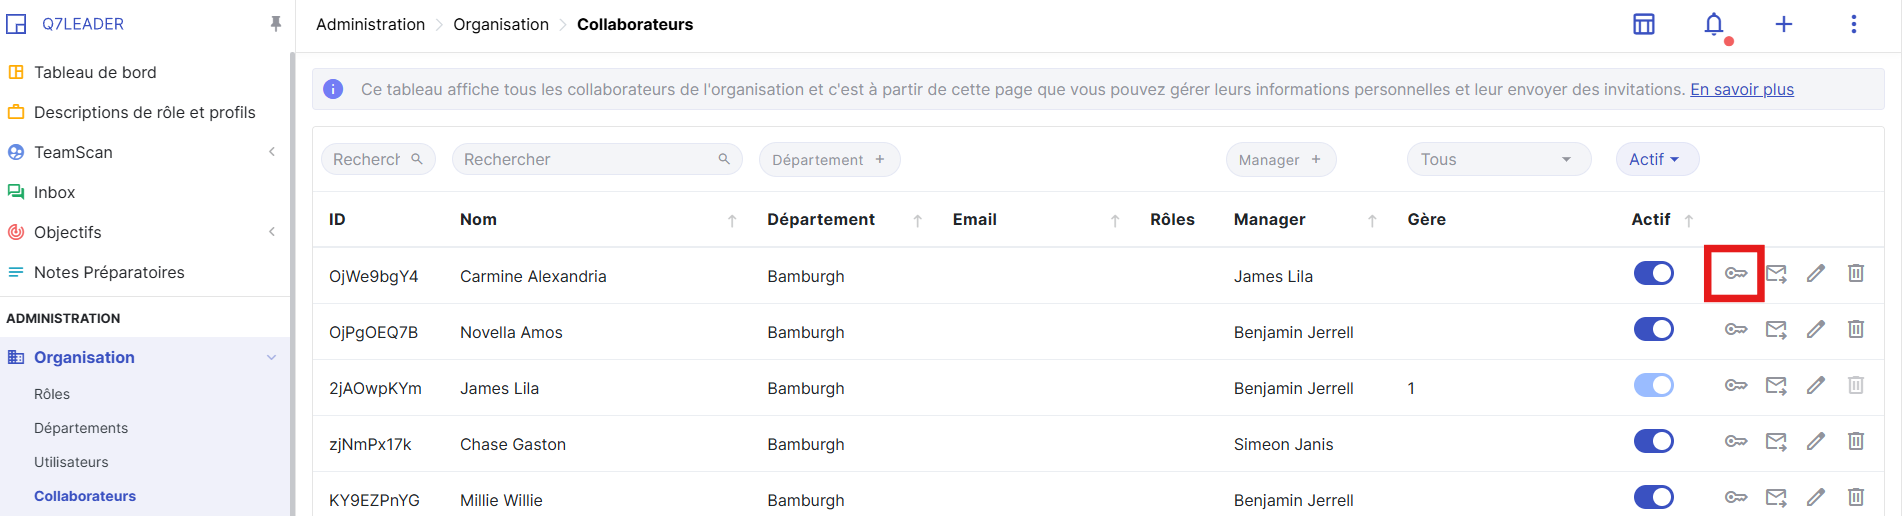This screenshot has width=1902, height=516.
Task: Toggle active switch for Carmine Alexandria
Action: click(x=1653, y=273)
